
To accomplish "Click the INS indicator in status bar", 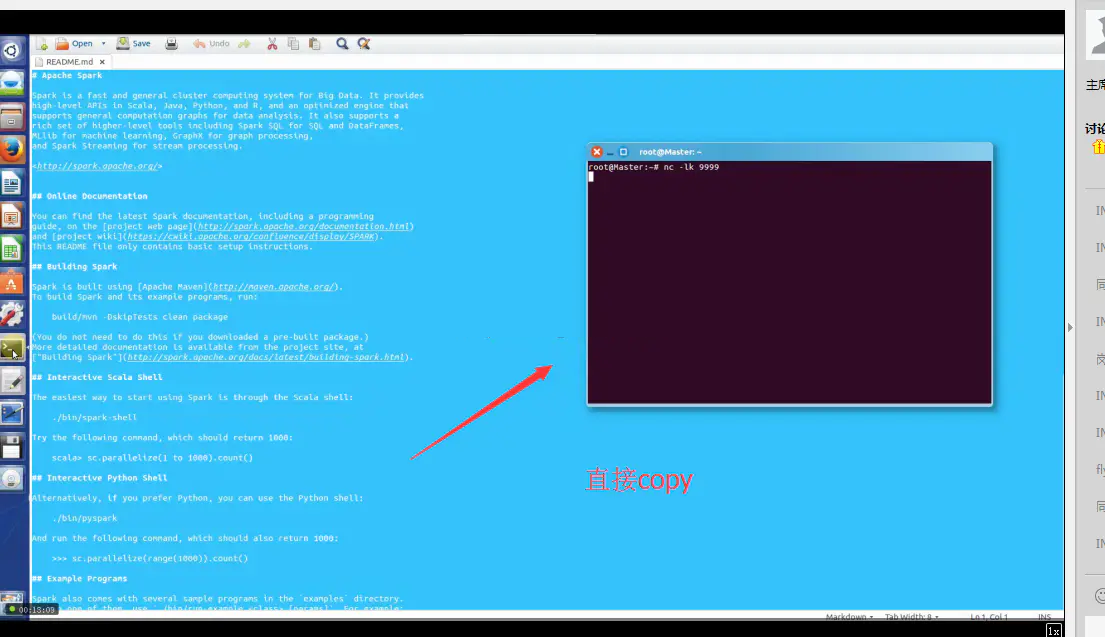I will [x=1044, y=617].
